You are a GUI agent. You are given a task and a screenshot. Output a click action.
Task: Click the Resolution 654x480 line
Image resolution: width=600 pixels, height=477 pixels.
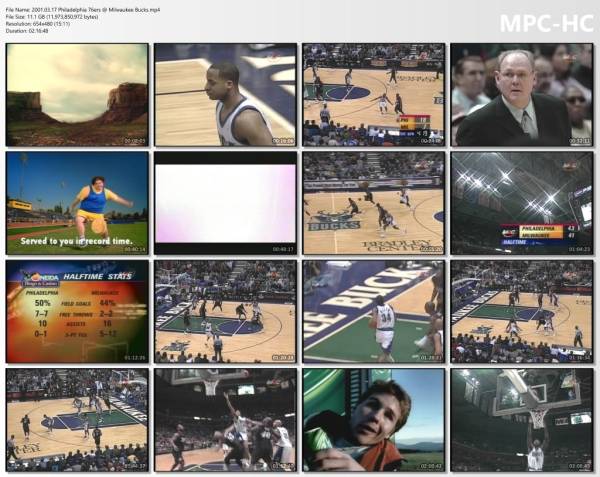38,24
